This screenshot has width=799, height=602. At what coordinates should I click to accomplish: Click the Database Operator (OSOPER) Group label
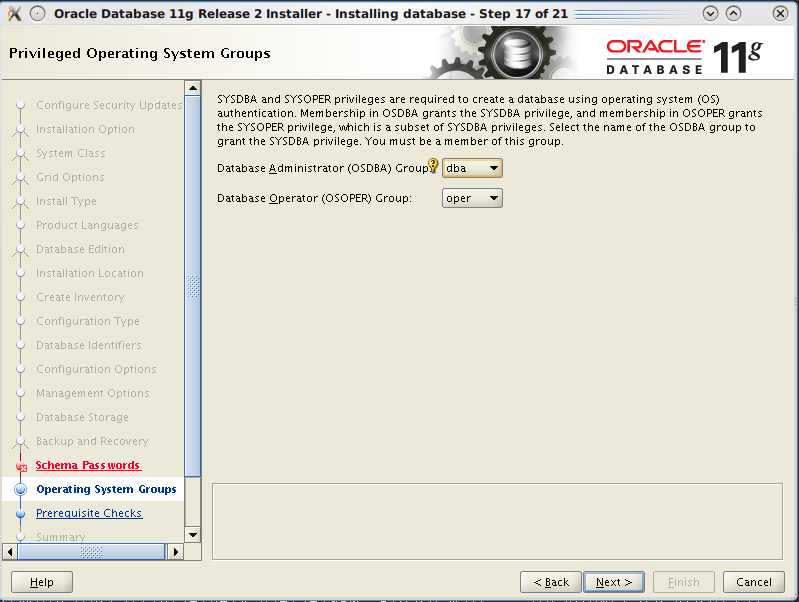pyautogui.click(x=314, y=198)
